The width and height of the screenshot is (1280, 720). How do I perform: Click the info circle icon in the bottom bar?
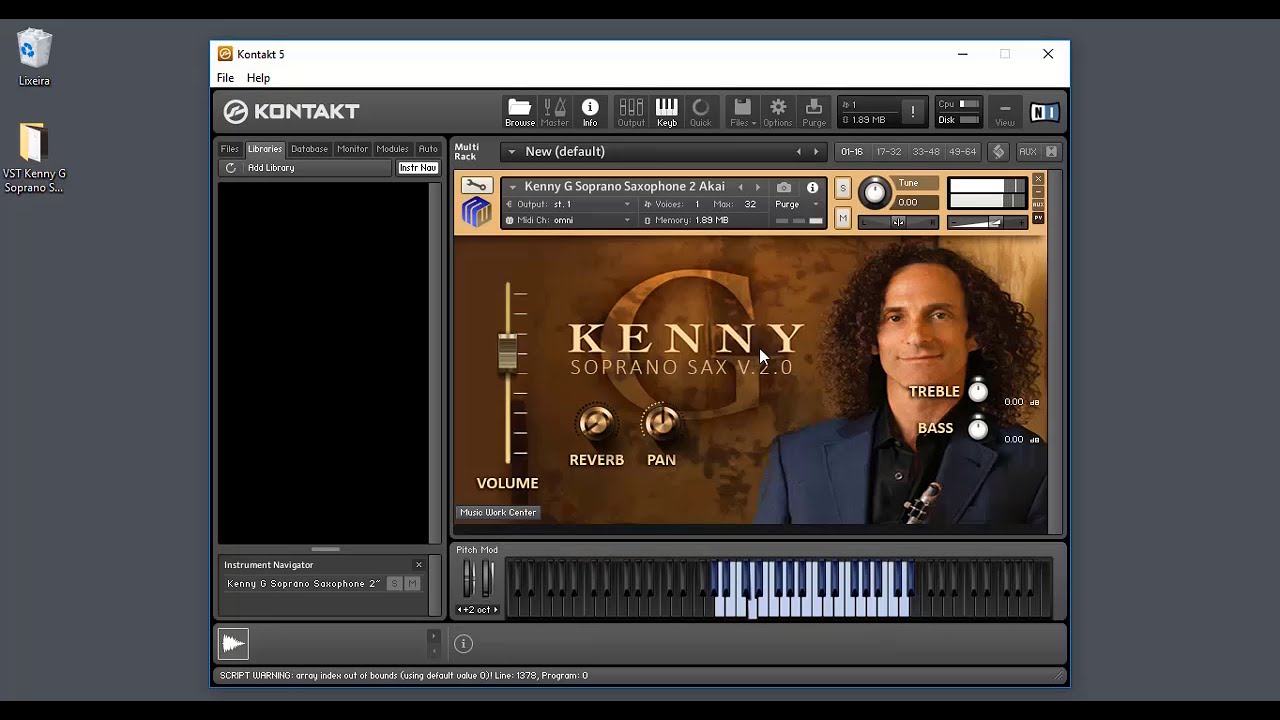coord(463,644)
